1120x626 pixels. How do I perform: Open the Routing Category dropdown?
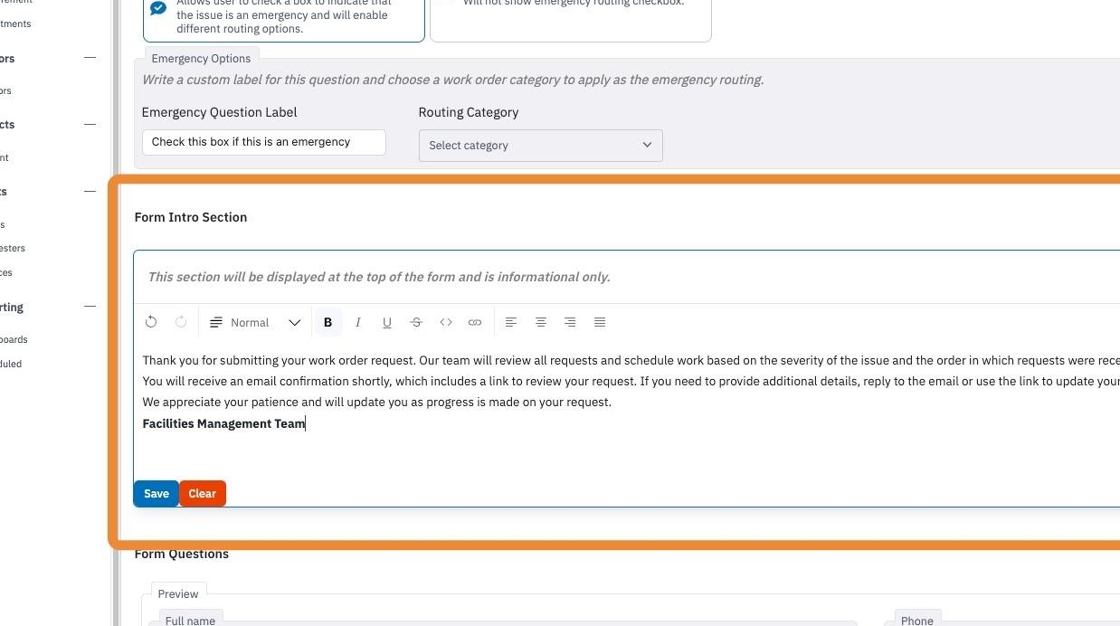click(x=541, y=145)
